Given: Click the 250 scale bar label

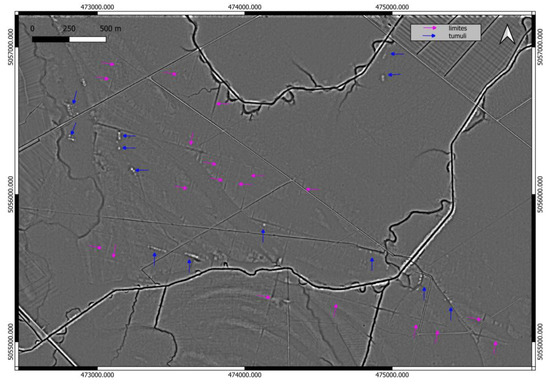Looking at the screenshot, I should coord(69,28).
